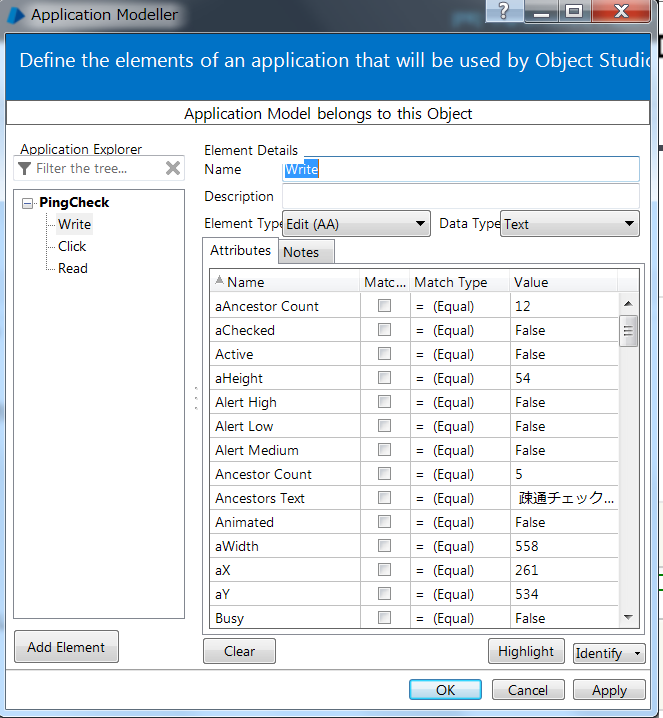The width and height of the screenshot is (663, 718).
Task: Check the aHeight match checkbox
Action: [385, 378]
